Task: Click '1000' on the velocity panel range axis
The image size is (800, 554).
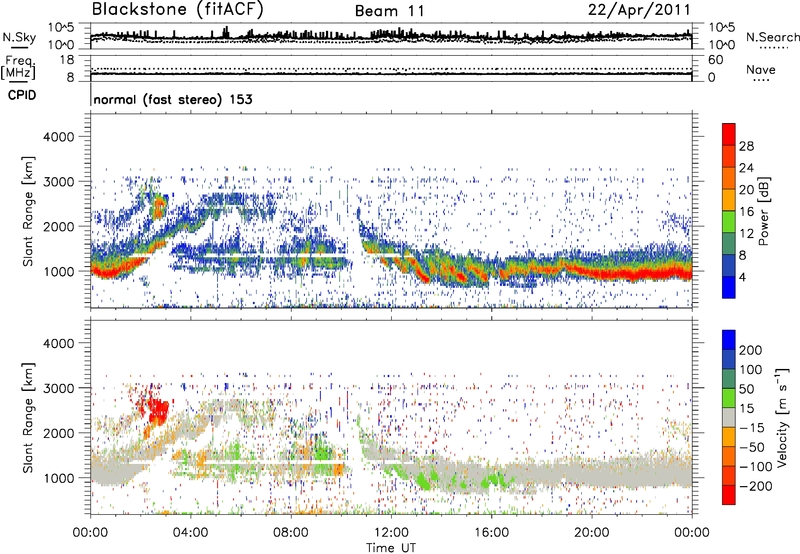Action: [x=58, y=478]
